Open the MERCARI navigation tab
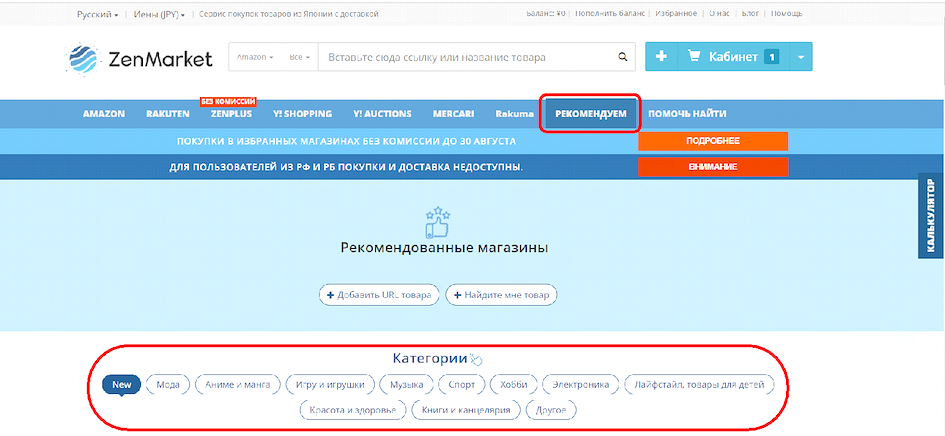 point(453,113)
